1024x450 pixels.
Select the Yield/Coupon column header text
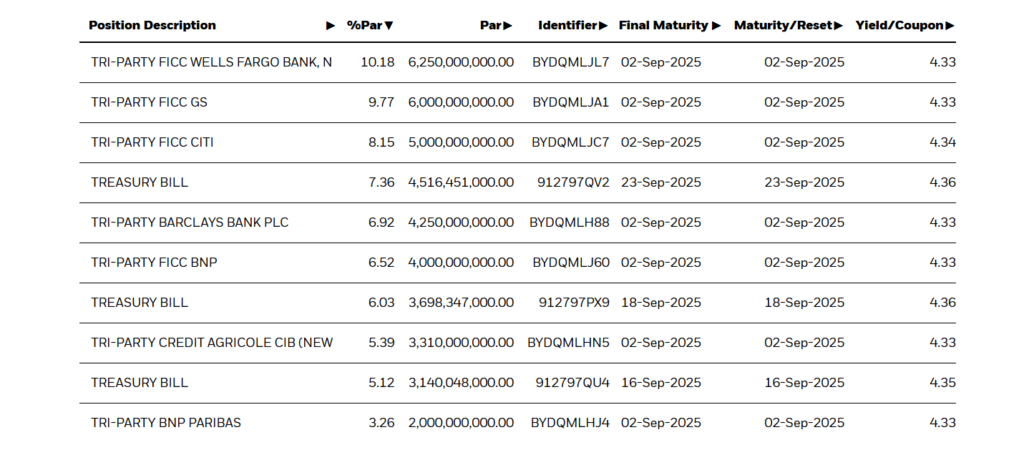[x=899, y=25]
